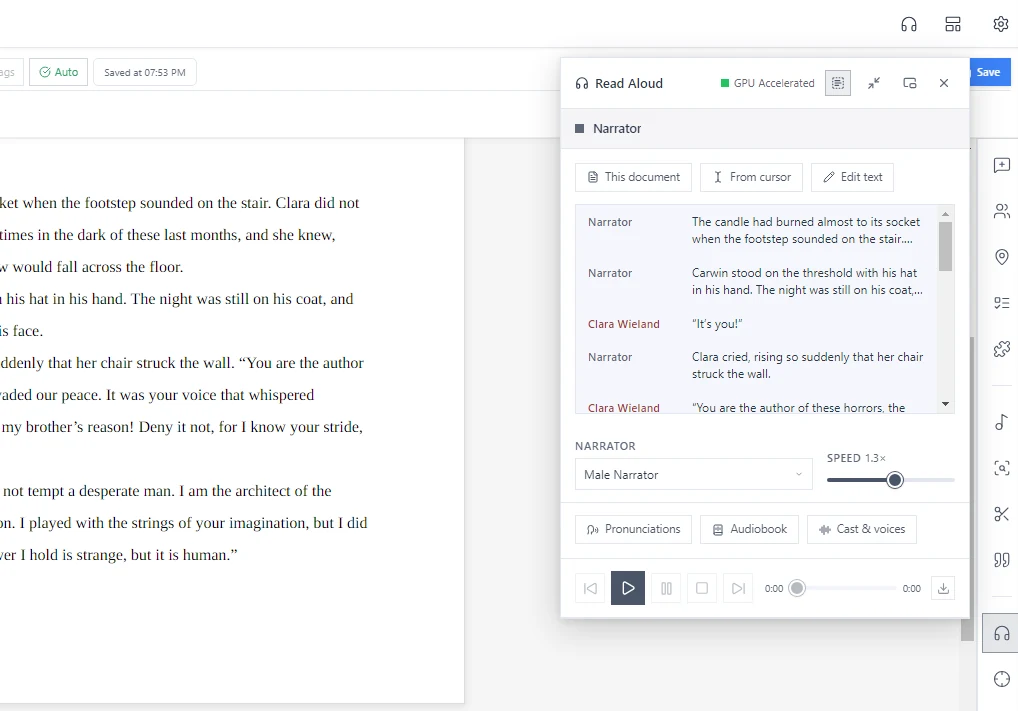Switch Read Aloud to pop-out window mode
Image resolution: width=1018 pixels, height=711 pixels.
tap(910, 83)
